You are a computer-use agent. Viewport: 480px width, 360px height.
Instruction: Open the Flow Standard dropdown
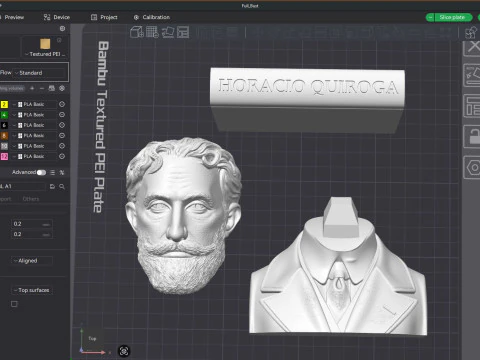(40, 73)
